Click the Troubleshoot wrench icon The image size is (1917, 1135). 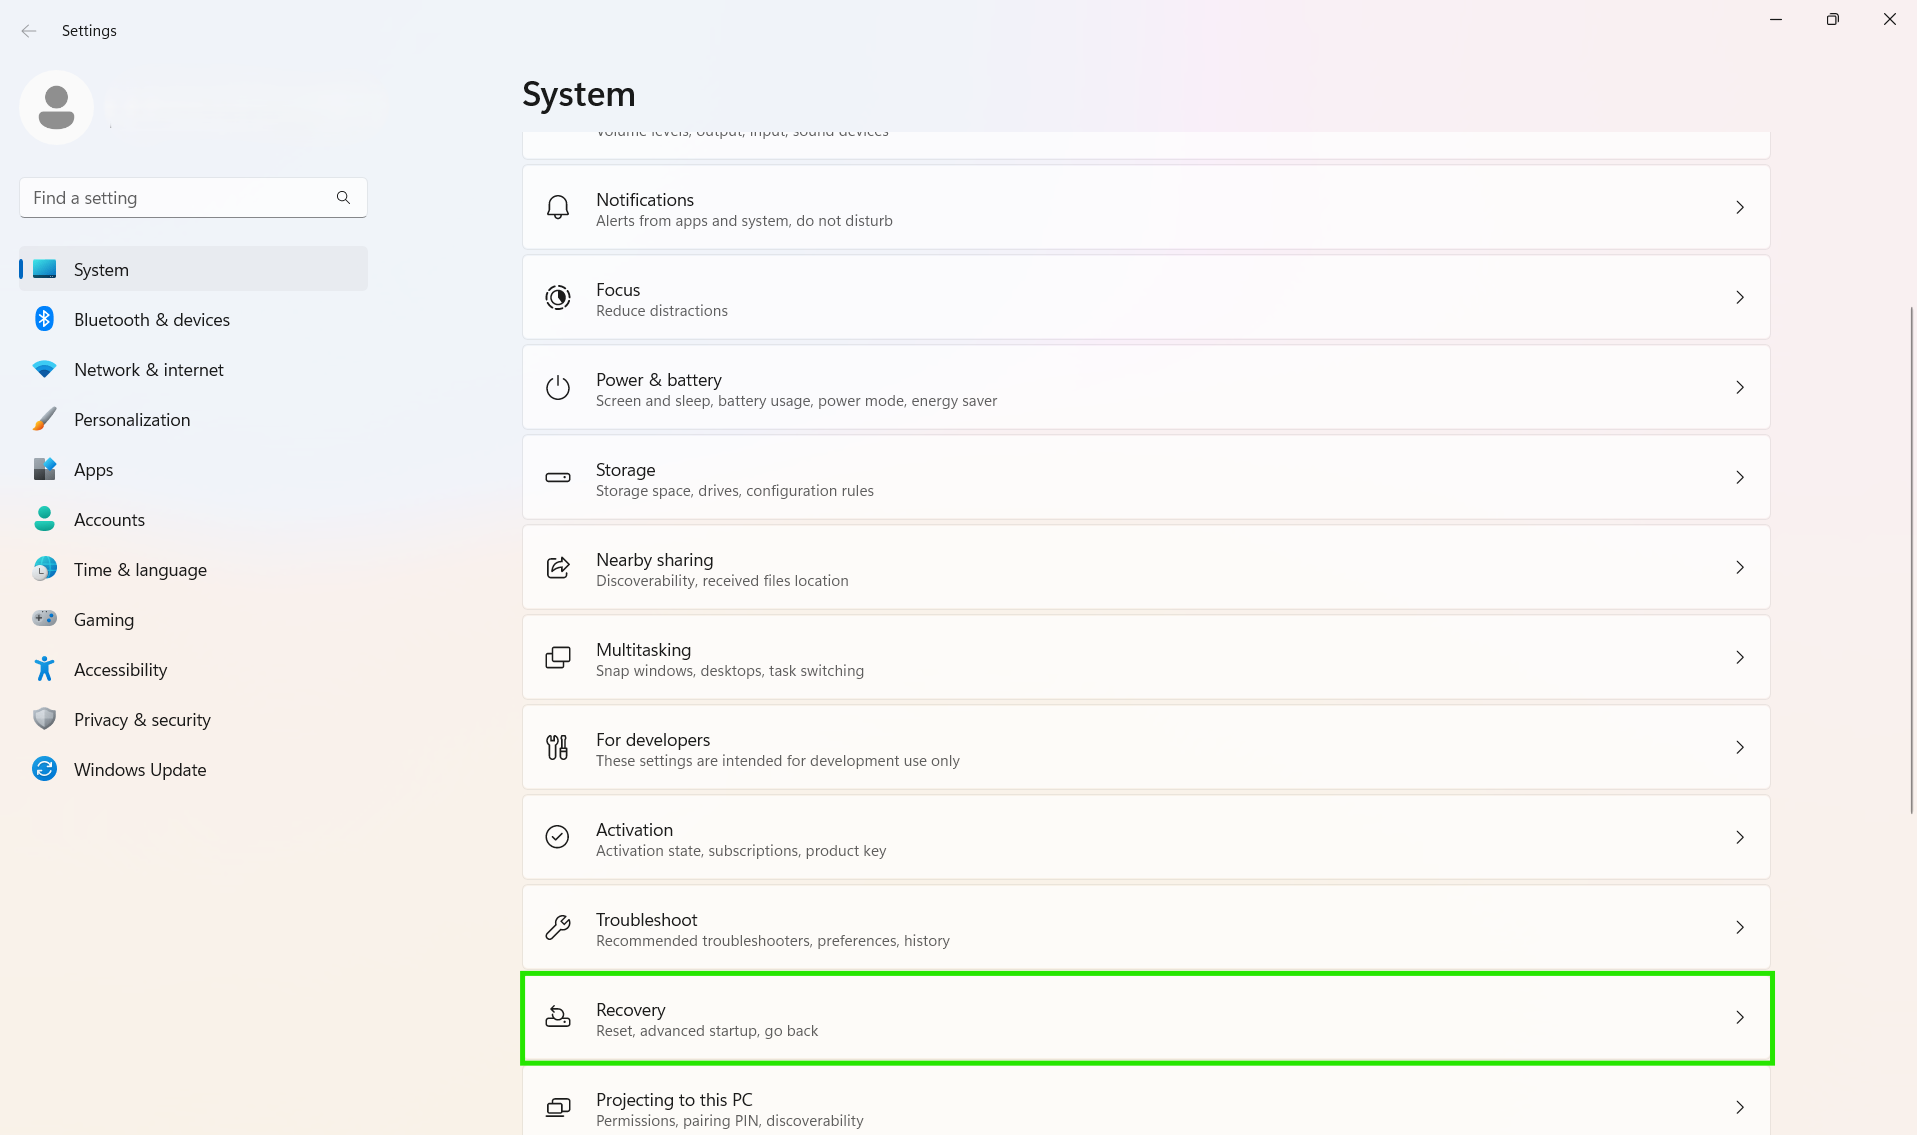(558, 927)
